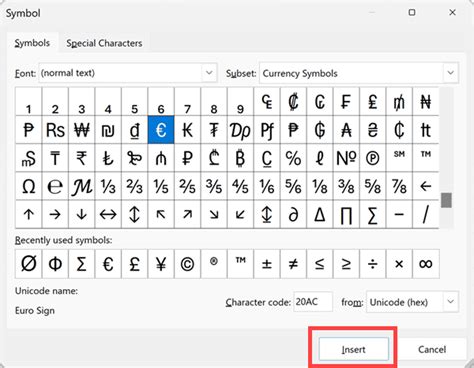Choose the Phi Φ recently used symbol

[x=55, y=264]
